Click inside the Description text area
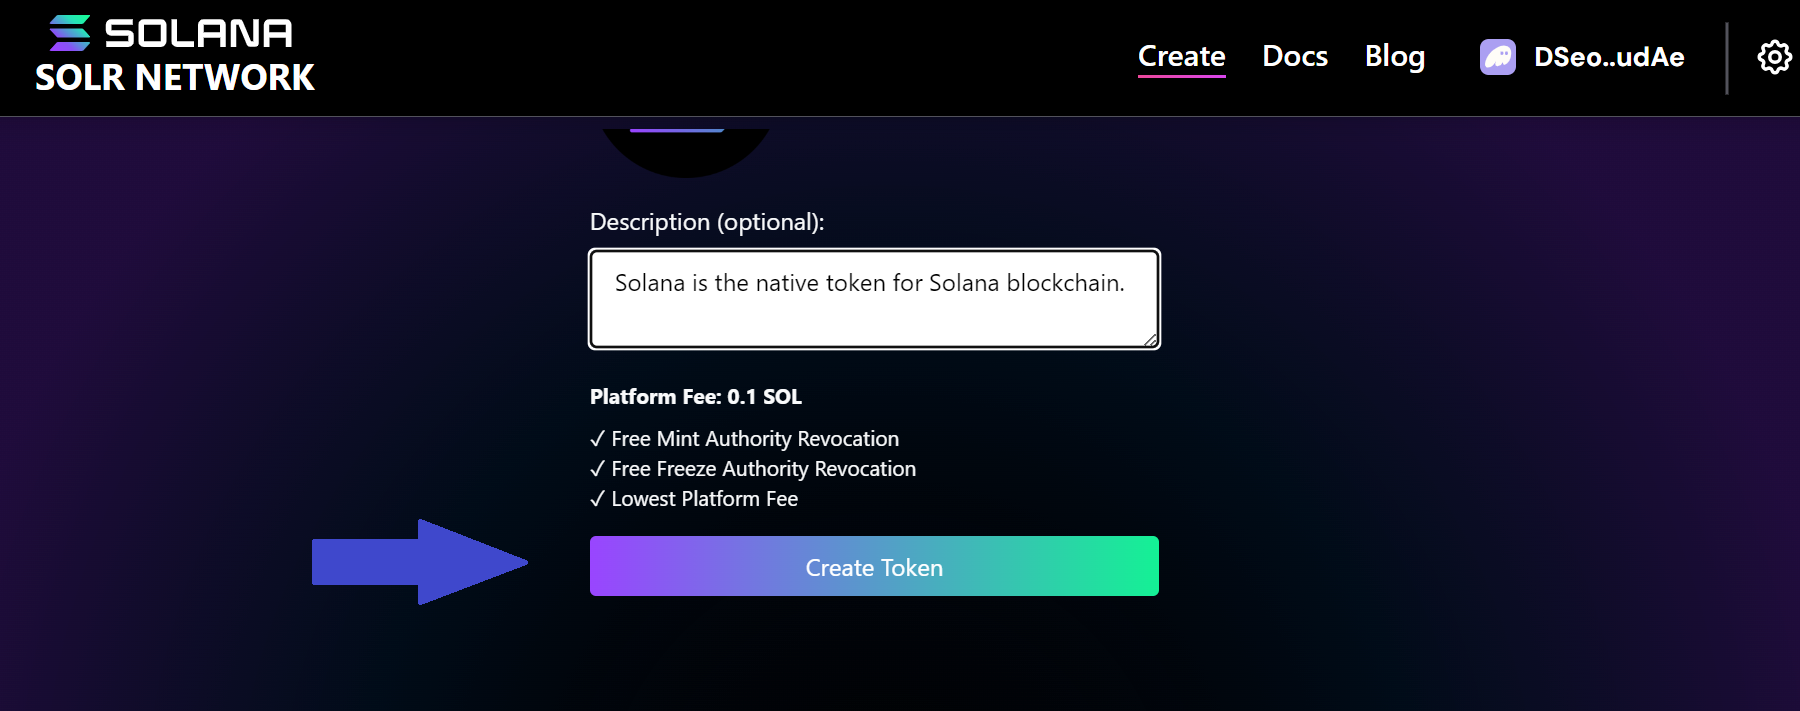Viewport: 1800px width, 711px height. pyautogui.click(x=874, y=298)
